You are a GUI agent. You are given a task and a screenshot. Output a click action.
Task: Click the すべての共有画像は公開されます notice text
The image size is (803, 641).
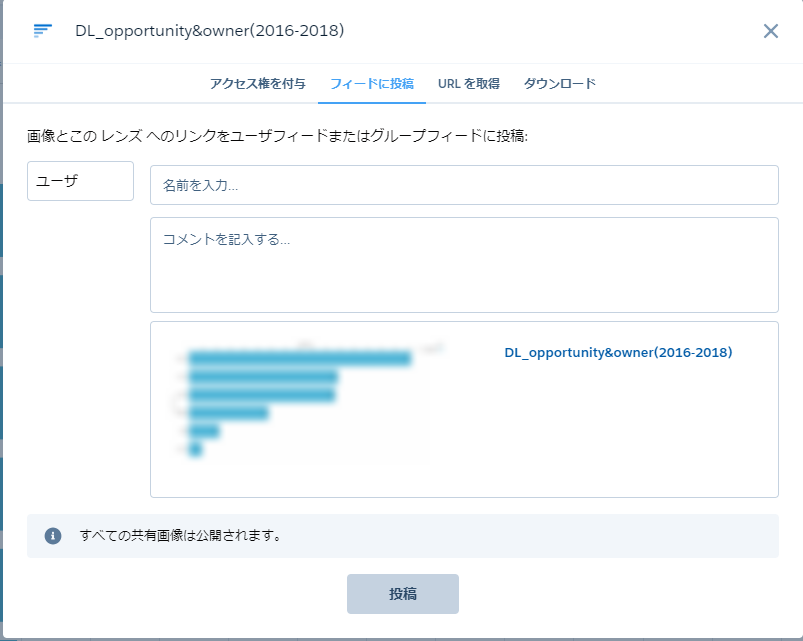(x=181, y=536)
